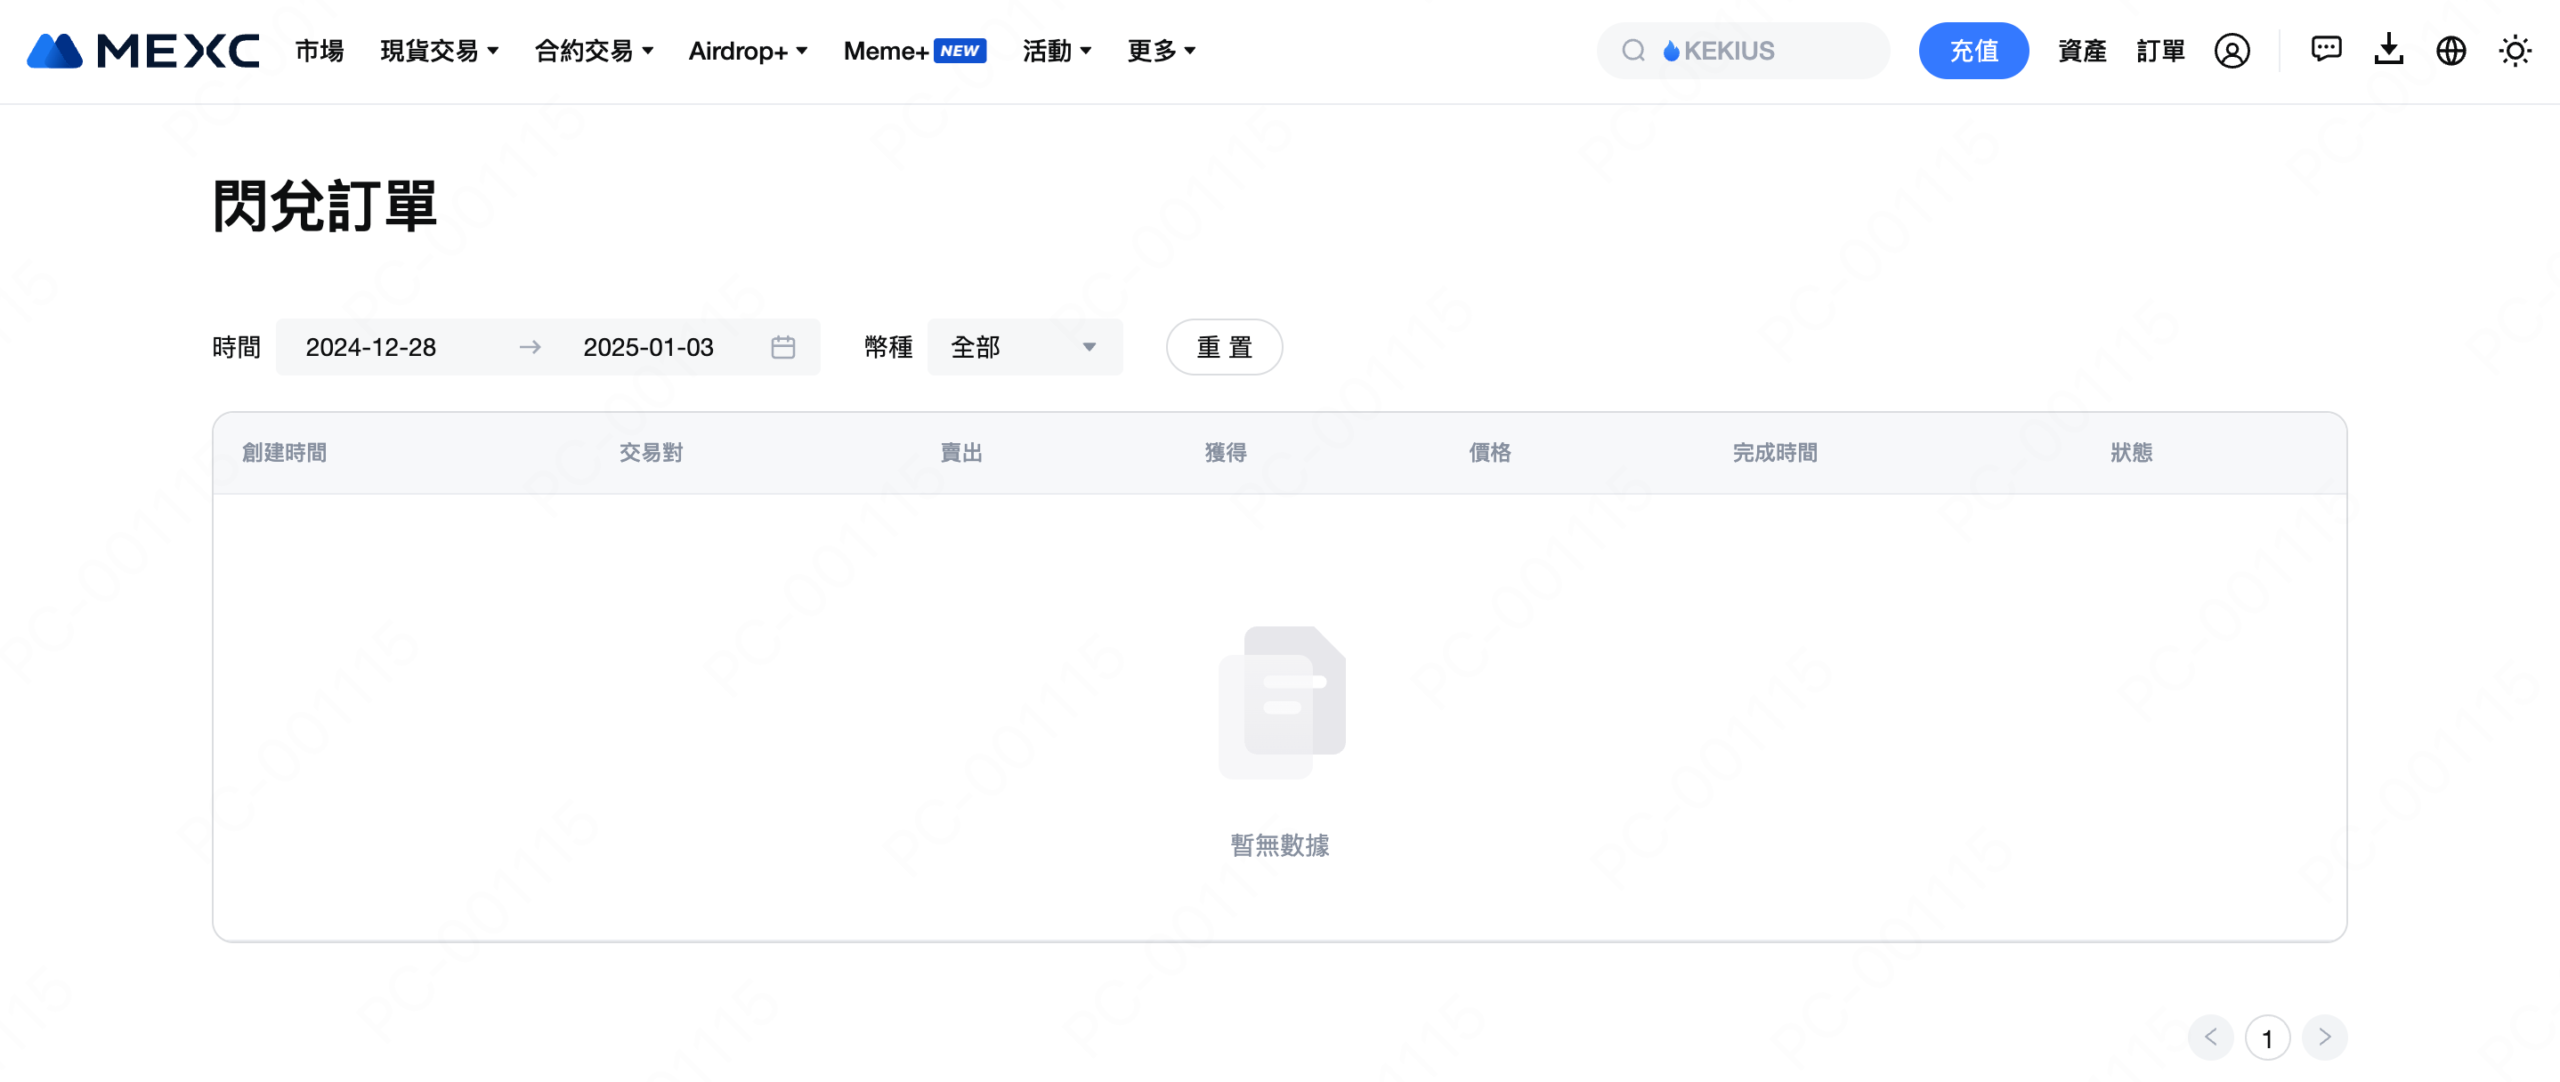Select the 市場 menu item
Image resolution: width=2560 pixels, height=1082 pixels.
click(x=317, y=50)
